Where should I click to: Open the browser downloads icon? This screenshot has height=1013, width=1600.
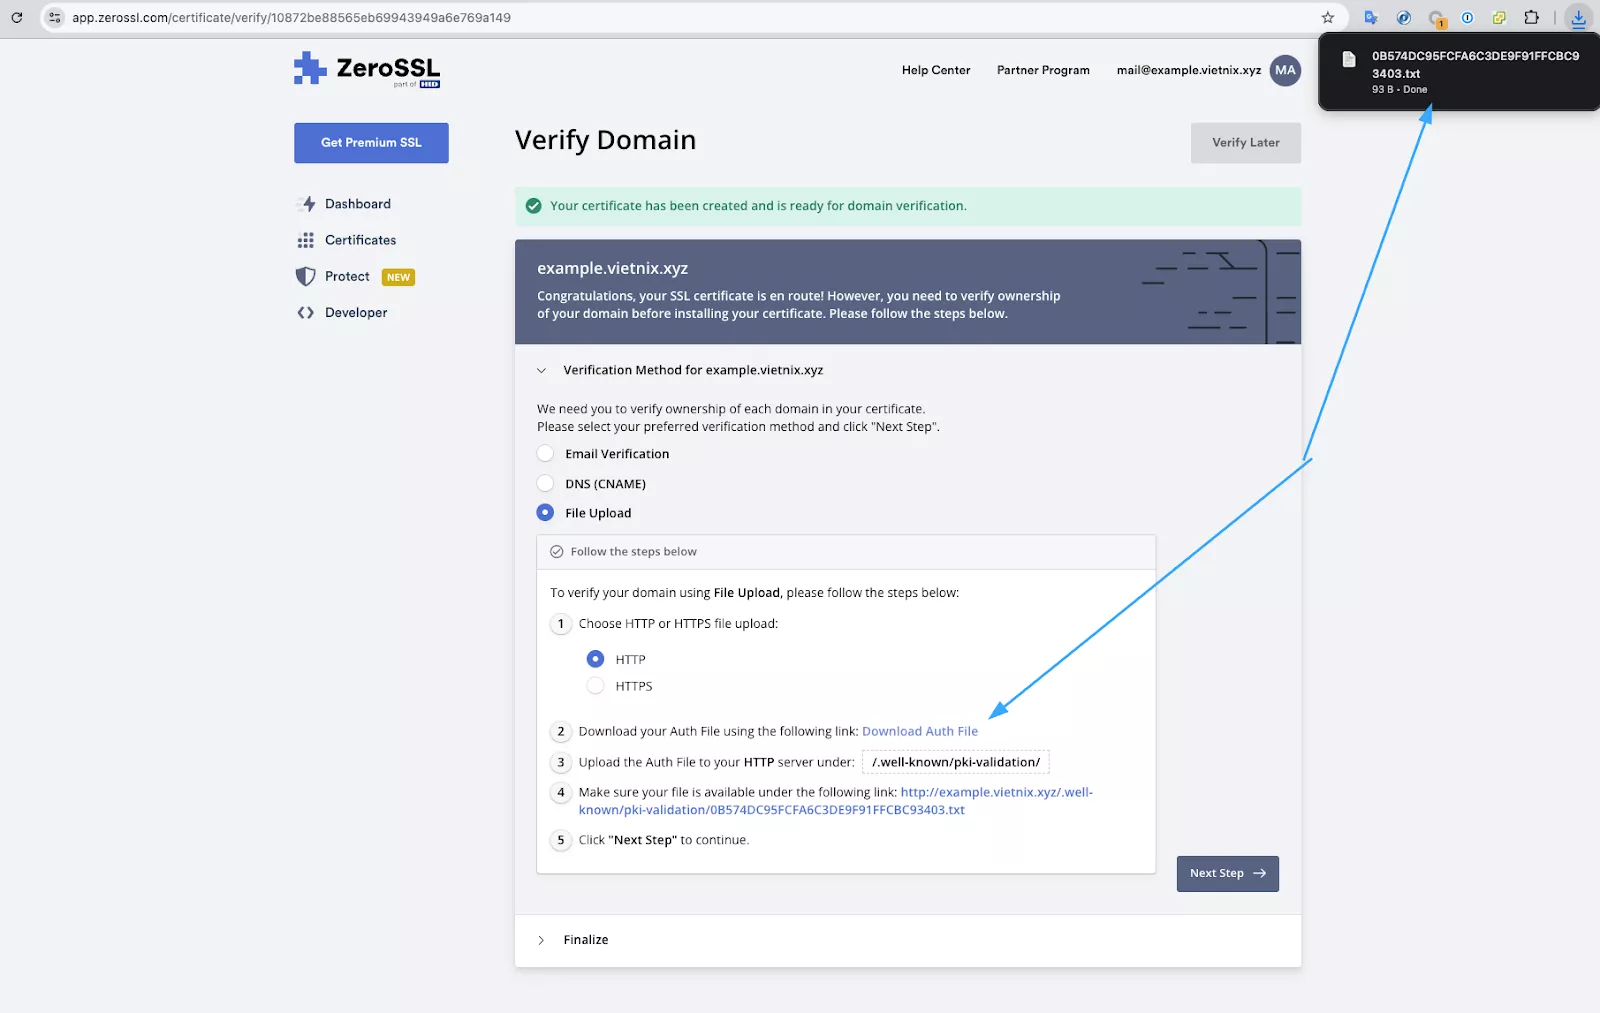click(x=1578, y=18)
